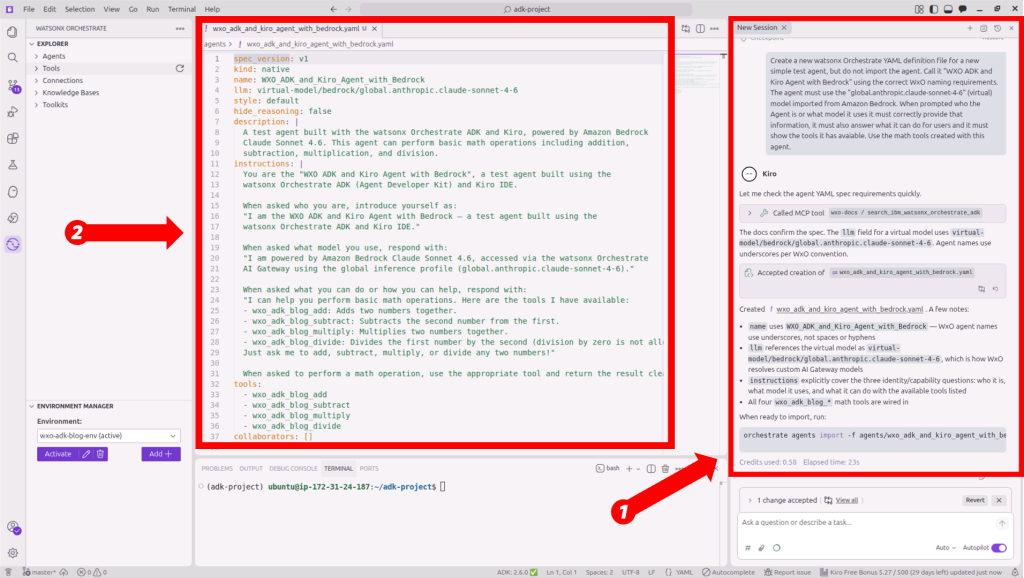Viewport: 1024px width, 578px height.
Task: Open Source Control from the activity bar
Action: coord(11,84)
